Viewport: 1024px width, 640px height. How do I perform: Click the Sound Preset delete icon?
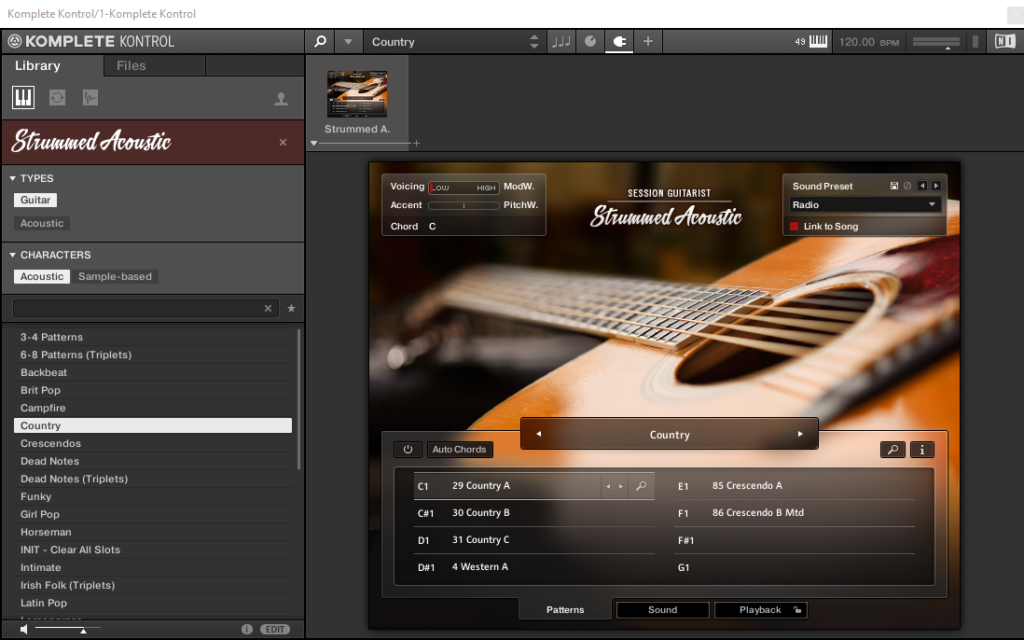click(x=907, y=186)
